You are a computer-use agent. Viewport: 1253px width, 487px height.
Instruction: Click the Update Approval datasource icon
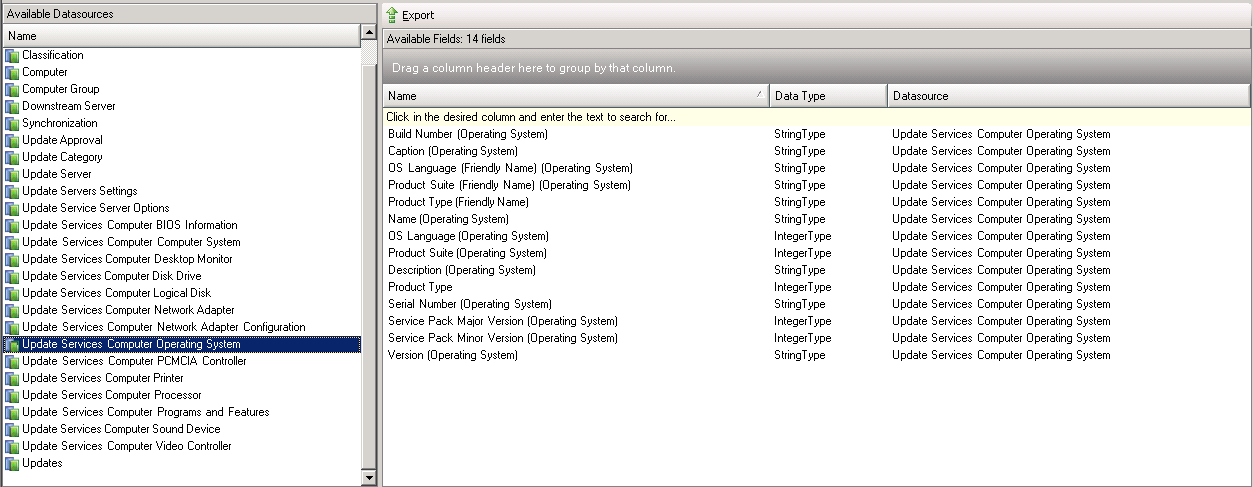[x=12, y=141]
